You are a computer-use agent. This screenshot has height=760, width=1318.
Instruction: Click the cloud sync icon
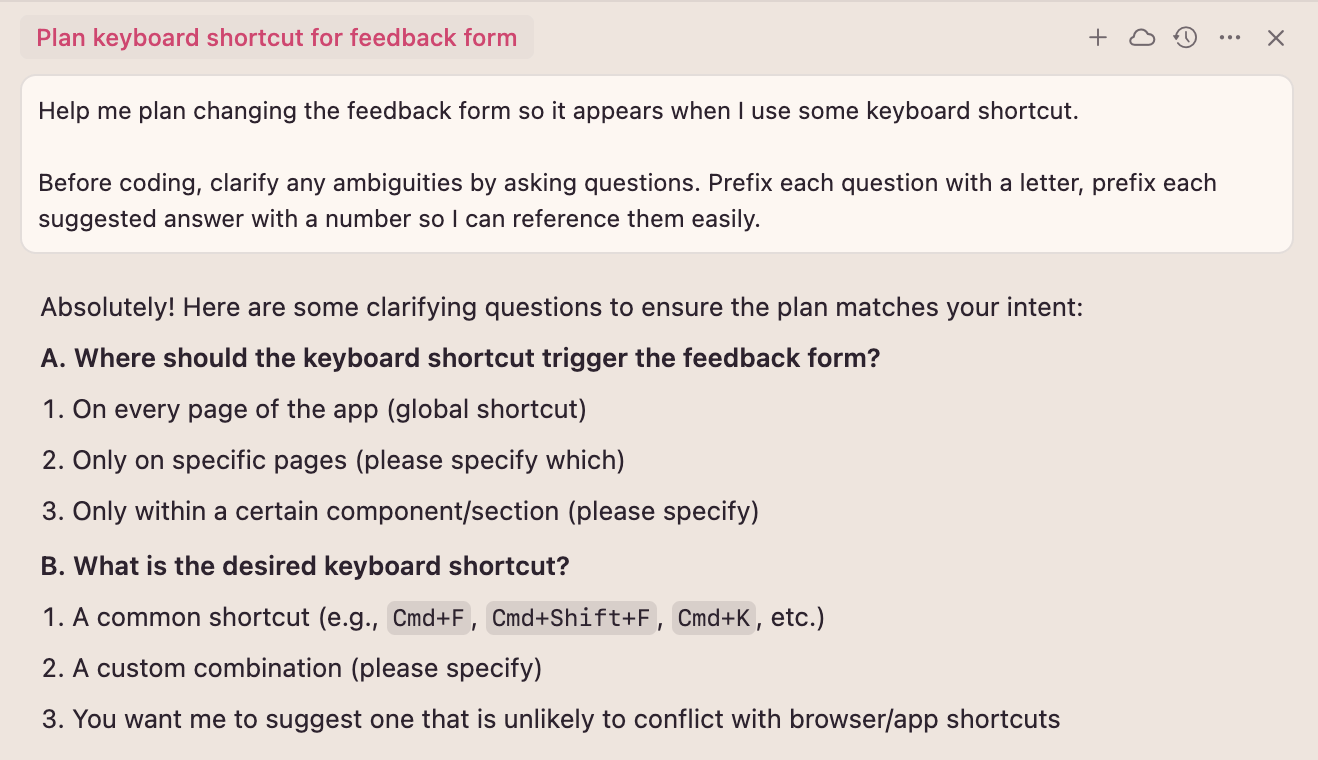1141,37
